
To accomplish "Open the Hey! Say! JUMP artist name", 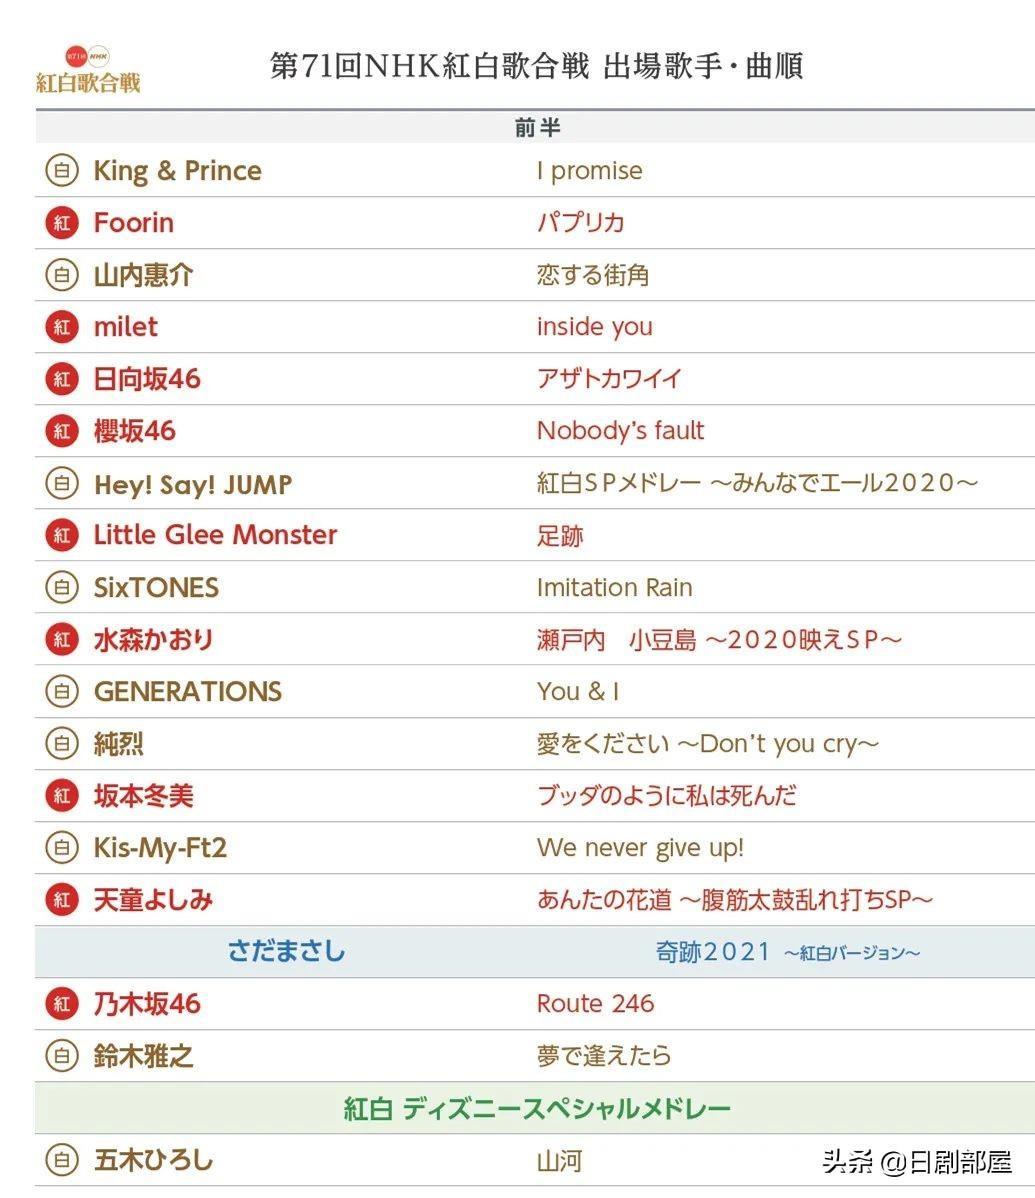I will point(193,484).
